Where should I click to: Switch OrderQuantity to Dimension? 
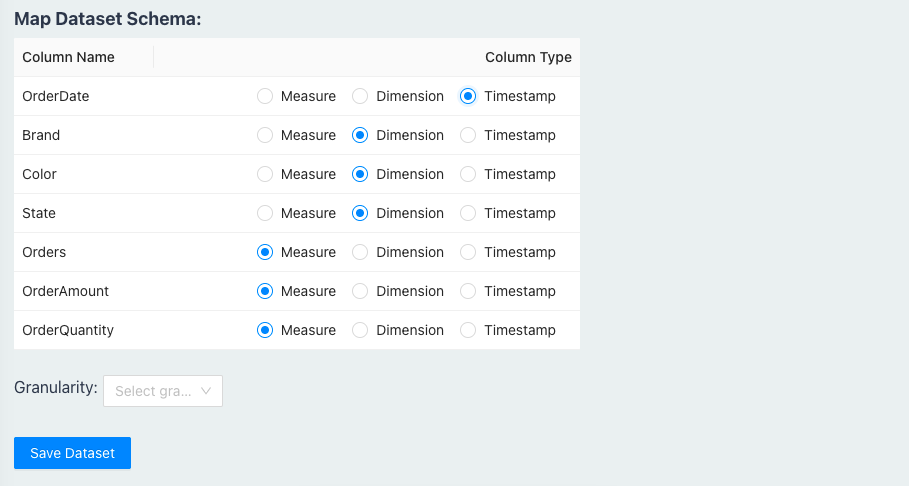pyautogui.click(x=361, y=330)
